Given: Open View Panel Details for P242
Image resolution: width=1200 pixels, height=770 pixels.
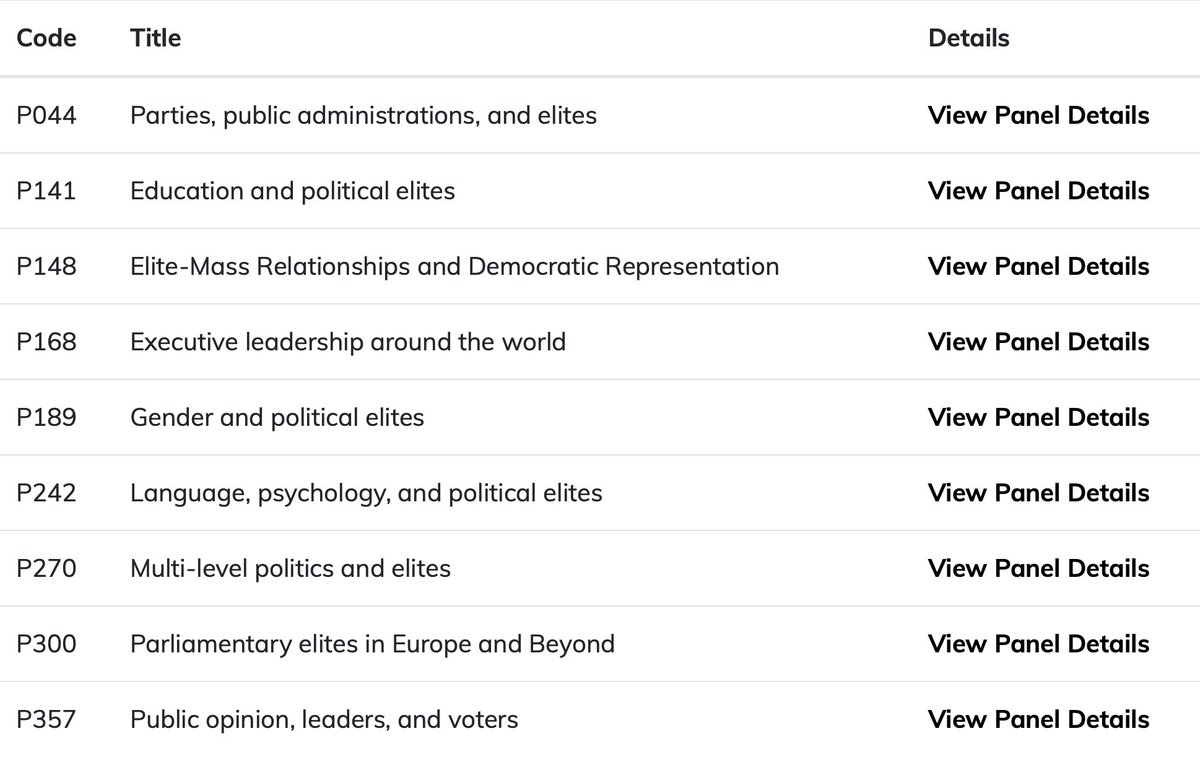Looking at the screenshot, I should pyautogui.click(x=1038, y=493).
